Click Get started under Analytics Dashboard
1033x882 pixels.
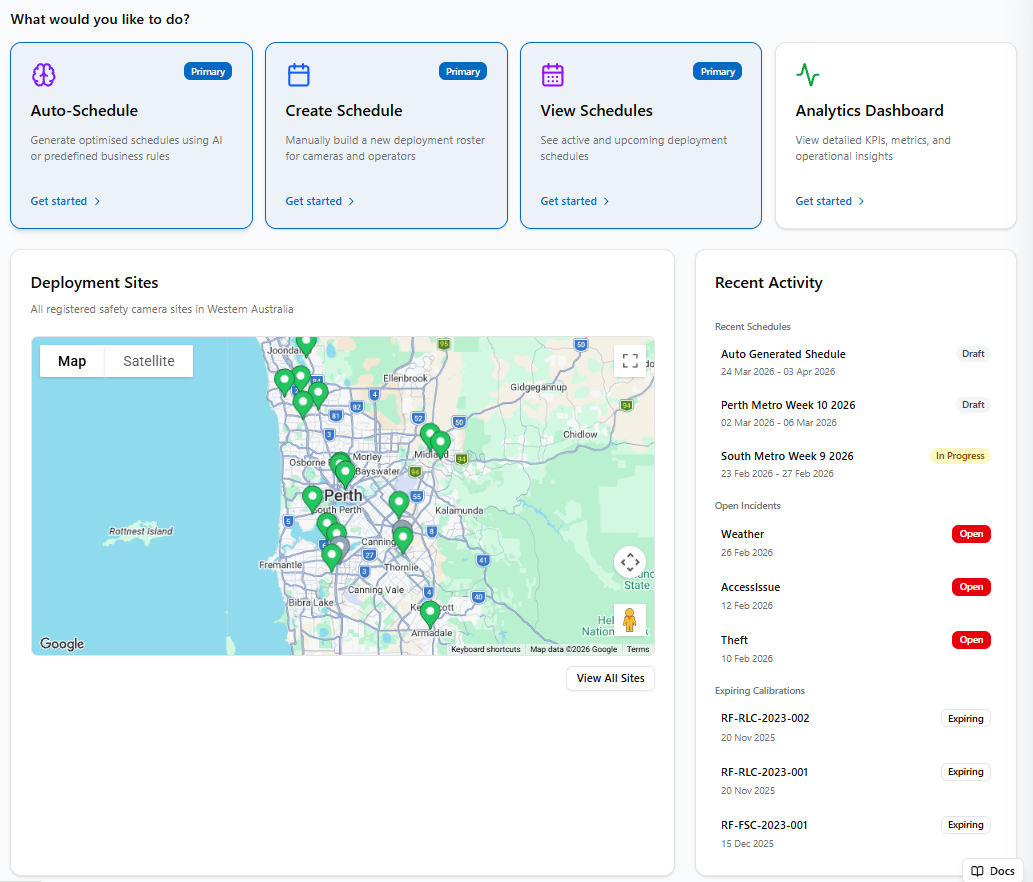(830, 201)
